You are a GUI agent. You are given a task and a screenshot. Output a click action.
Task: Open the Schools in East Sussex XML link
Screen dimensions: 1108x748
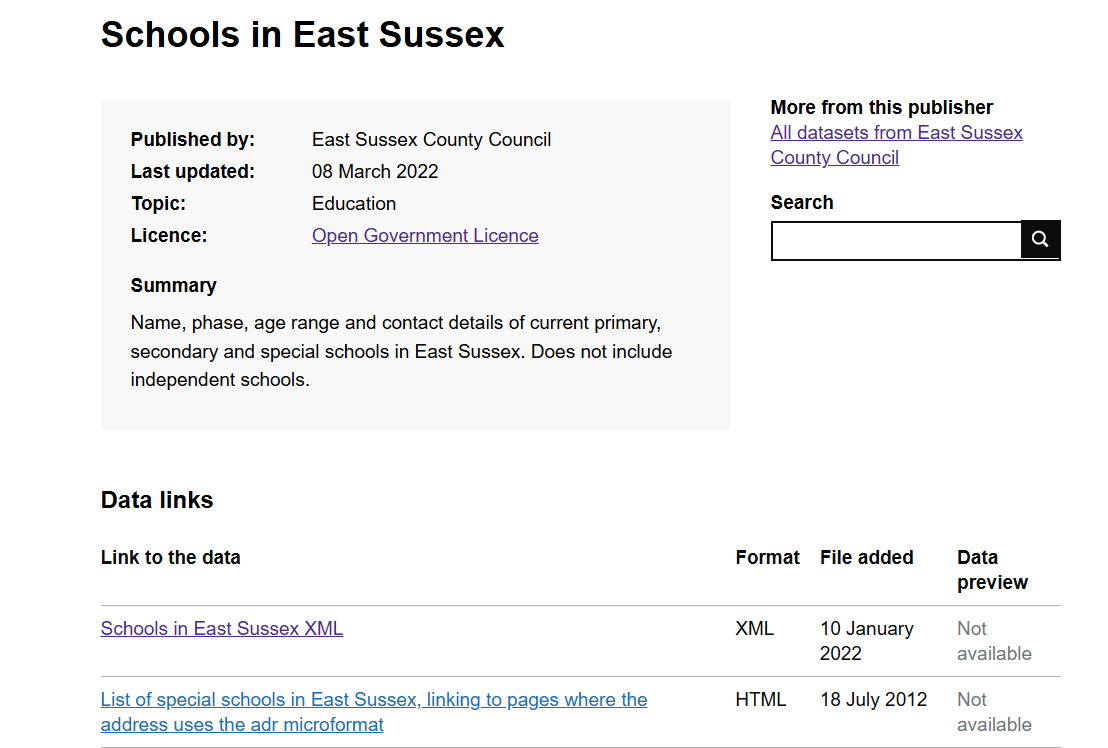coord(222,629)
